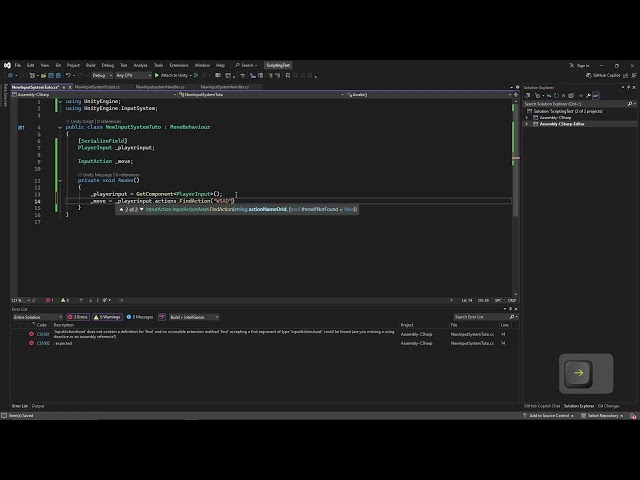Click the Unity script indicator icon beside line 4
This screenshot has width=640, height=480.
(21, 128)
